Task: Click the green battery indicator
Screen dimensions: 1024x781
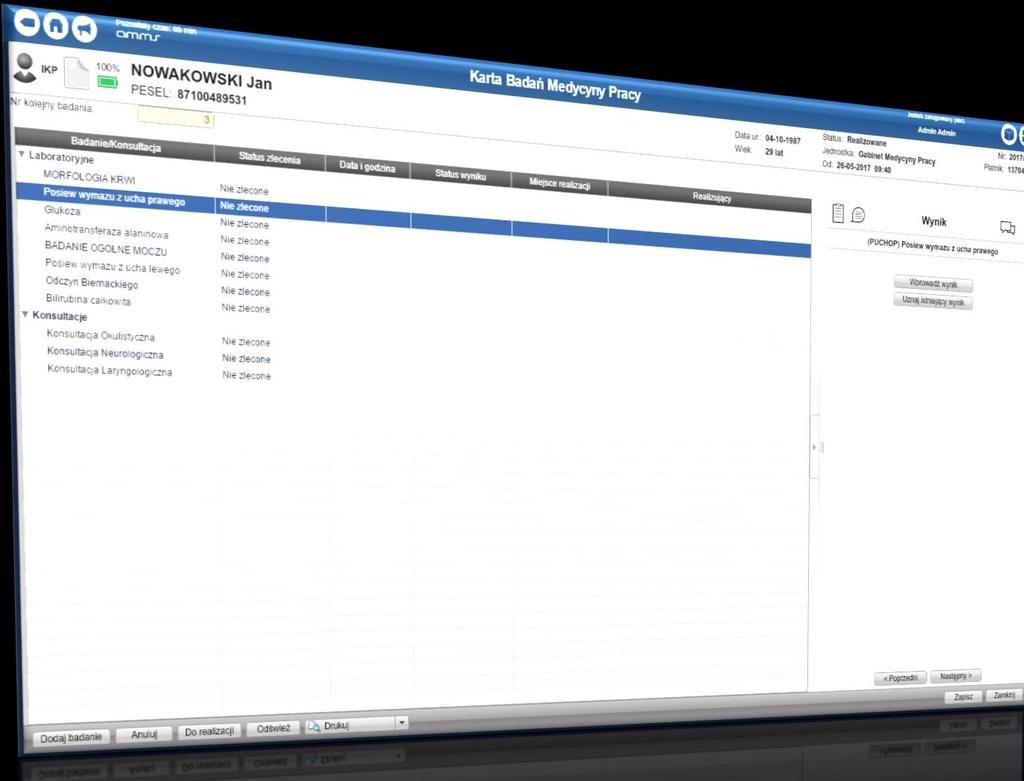Action: (x=108, y=82)
